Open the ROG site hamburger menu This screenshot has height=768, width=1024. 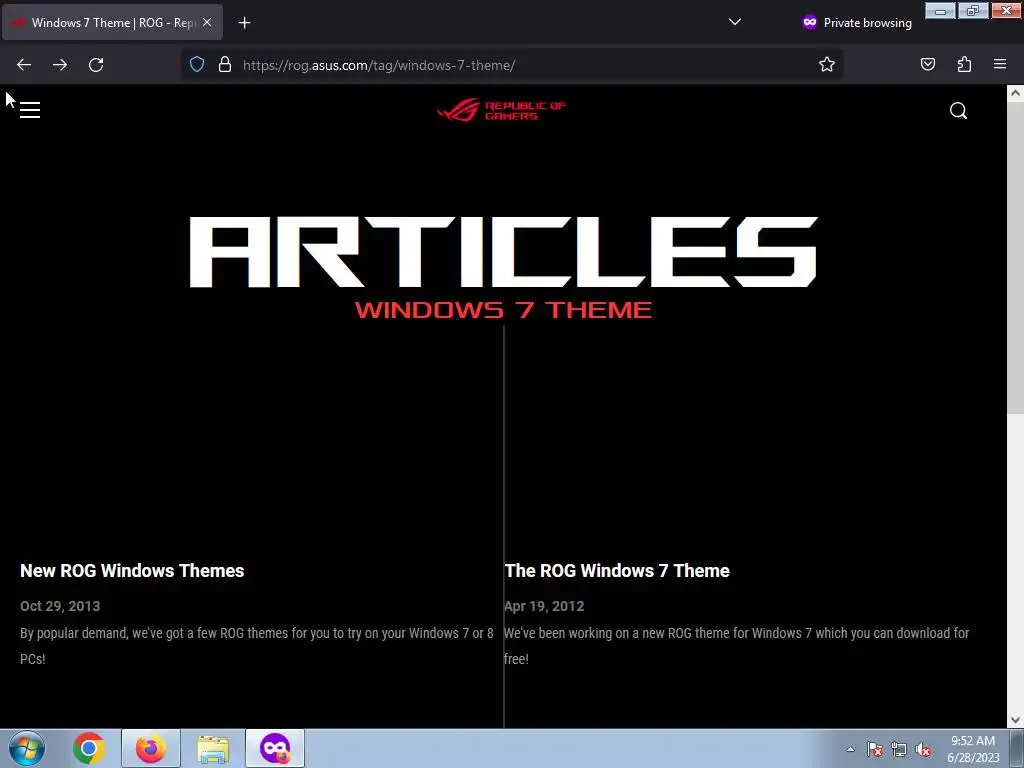tap(30, 110)
